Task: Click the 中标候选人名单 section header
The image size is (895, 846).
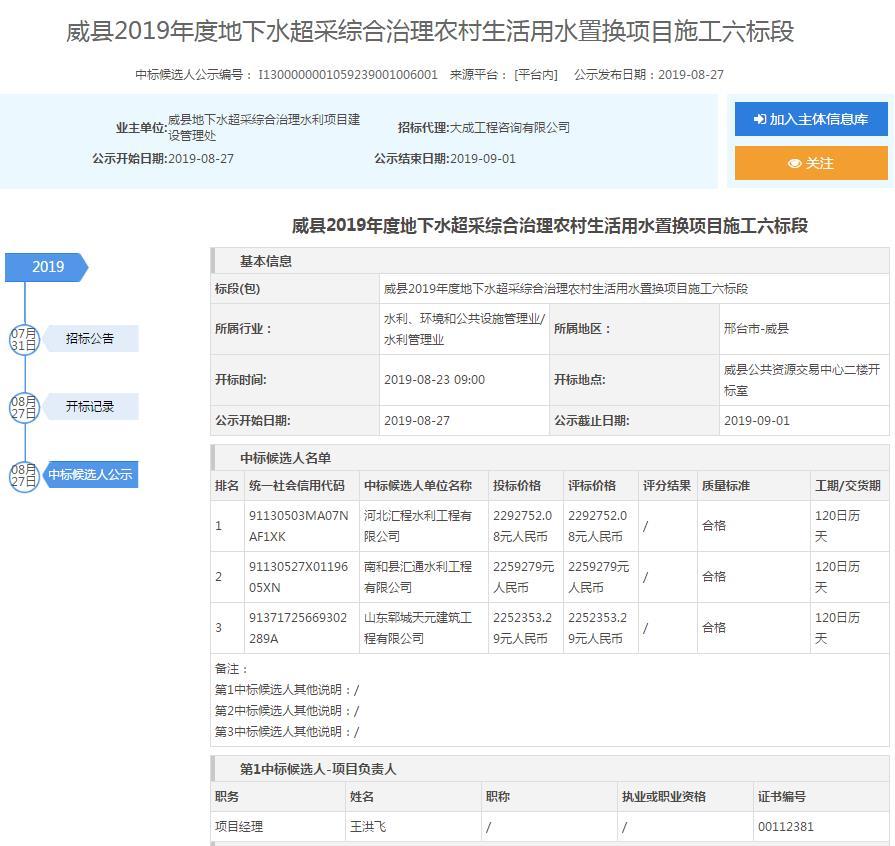Action: click(285, 458)
